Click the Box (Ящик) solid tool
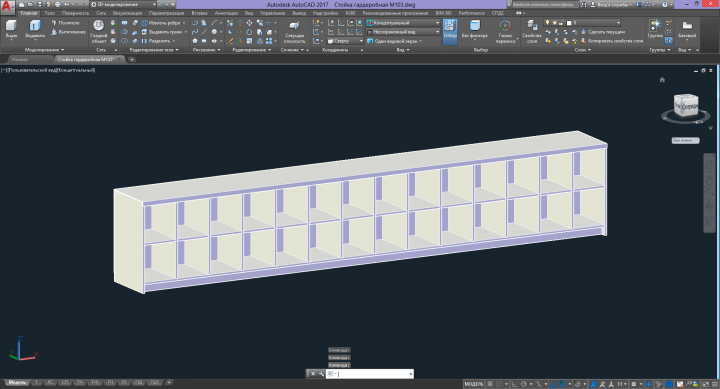 11,29
